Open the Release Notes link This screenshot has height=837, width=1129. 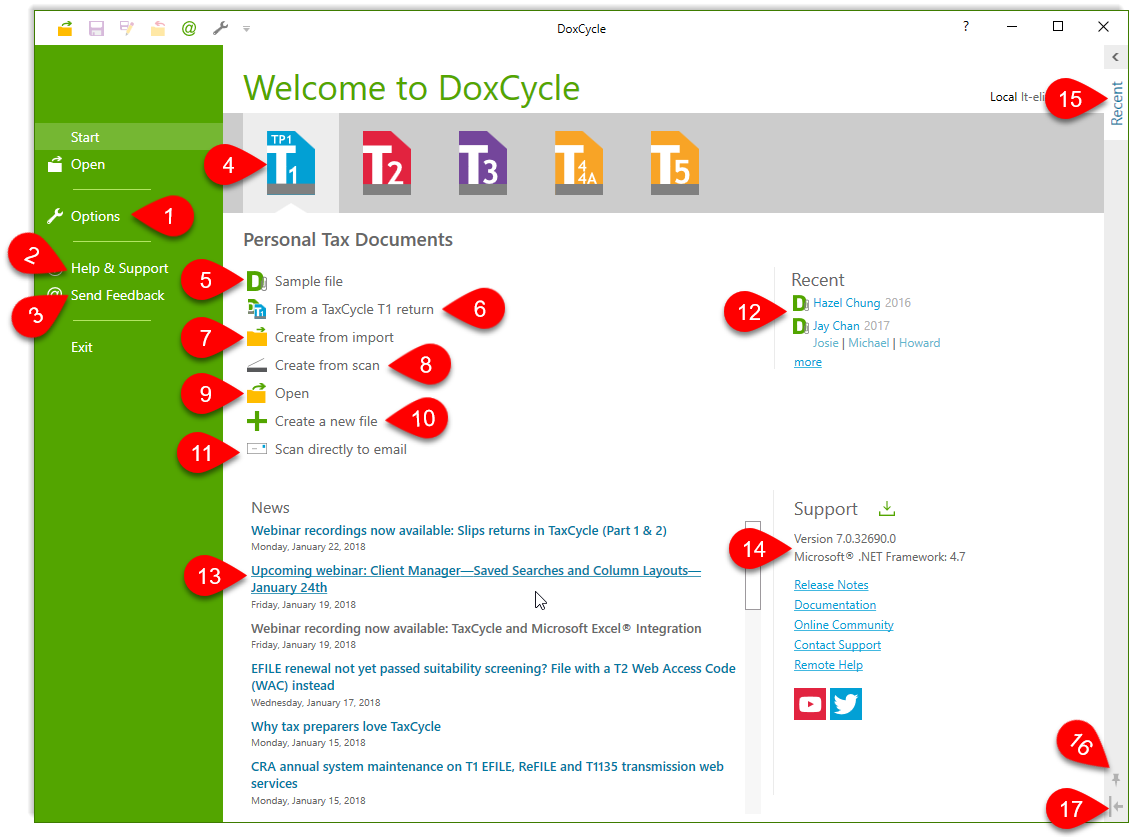coord(831,585)
